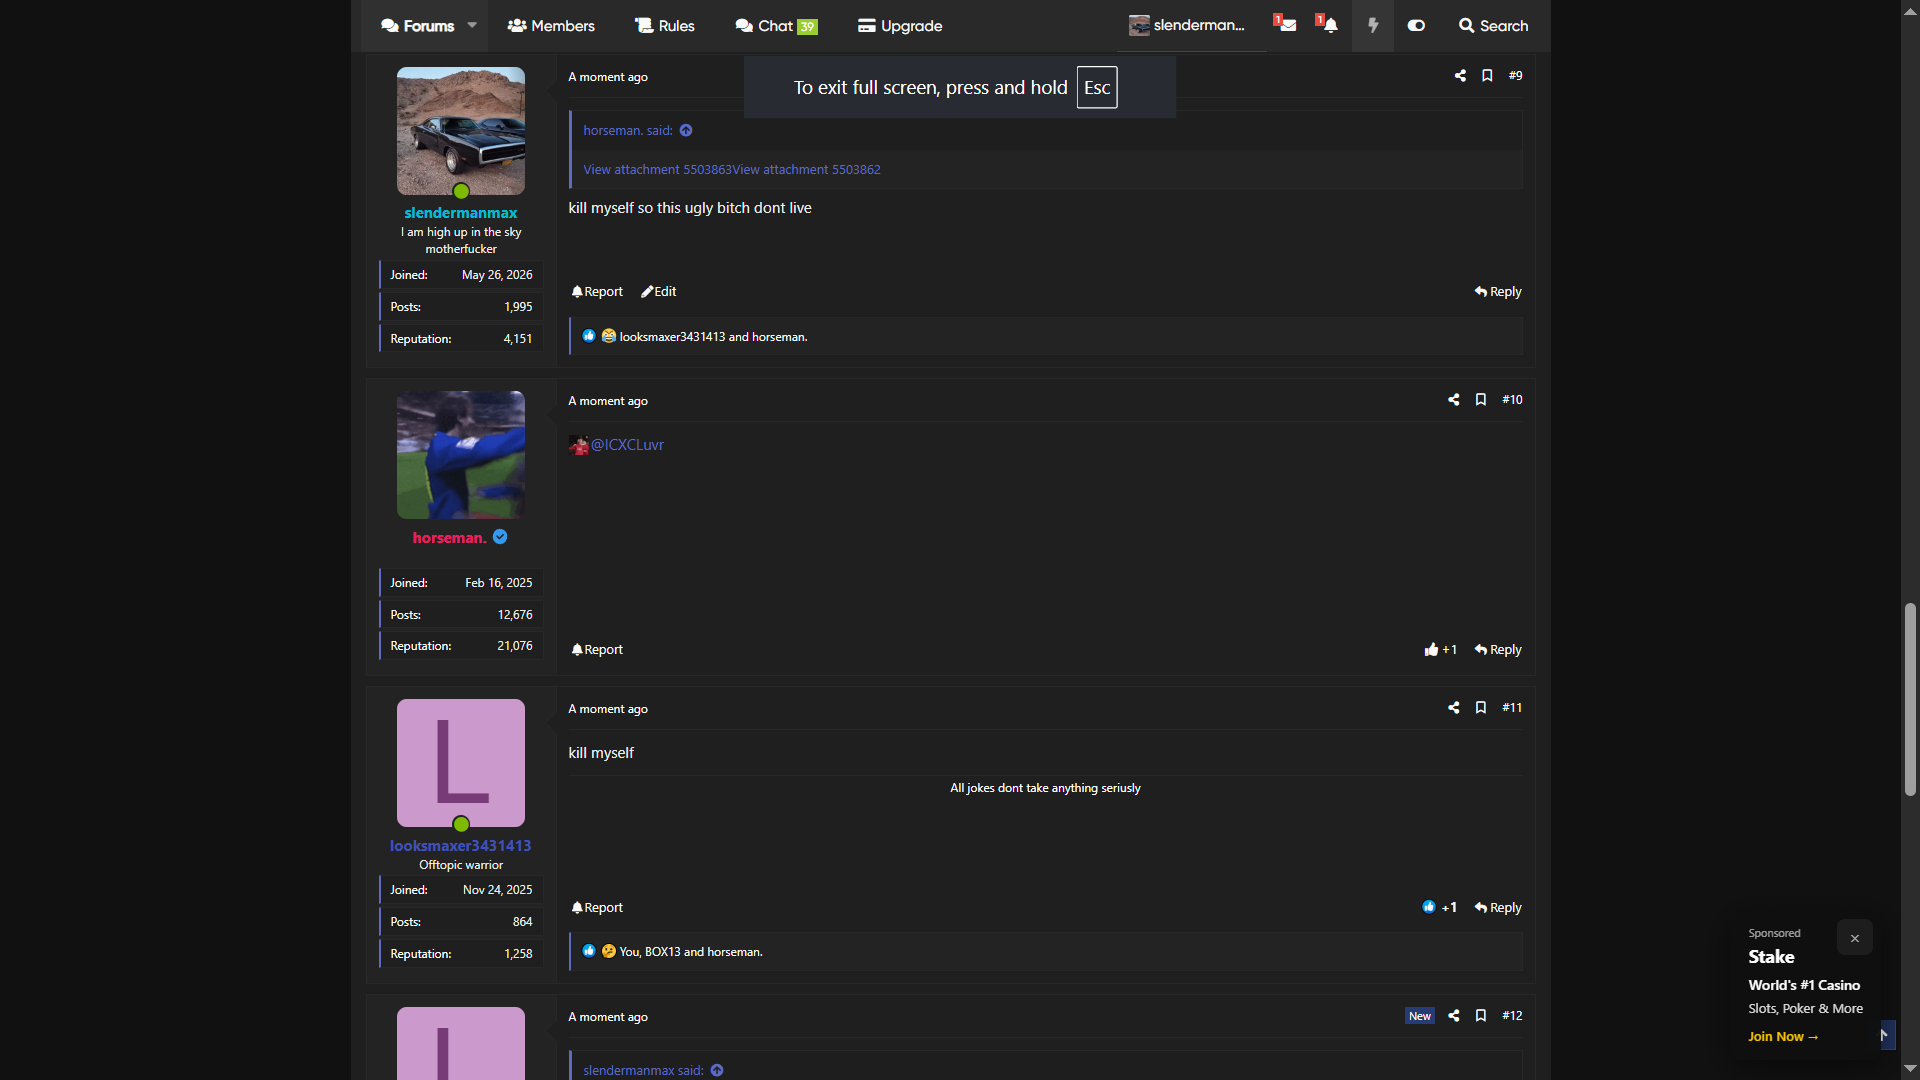Open the alerts bell icon

pyautogui.click(x=1328, y=24)
